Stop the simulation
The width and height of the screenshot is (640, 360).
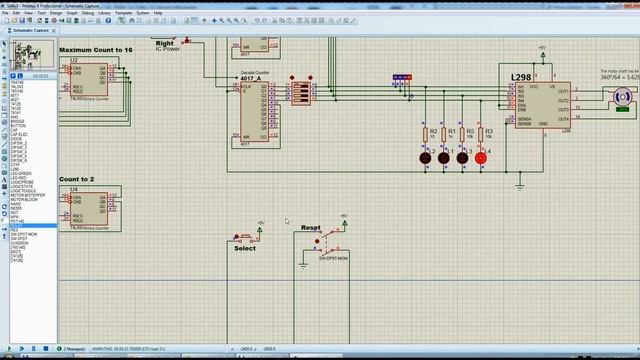46,349
